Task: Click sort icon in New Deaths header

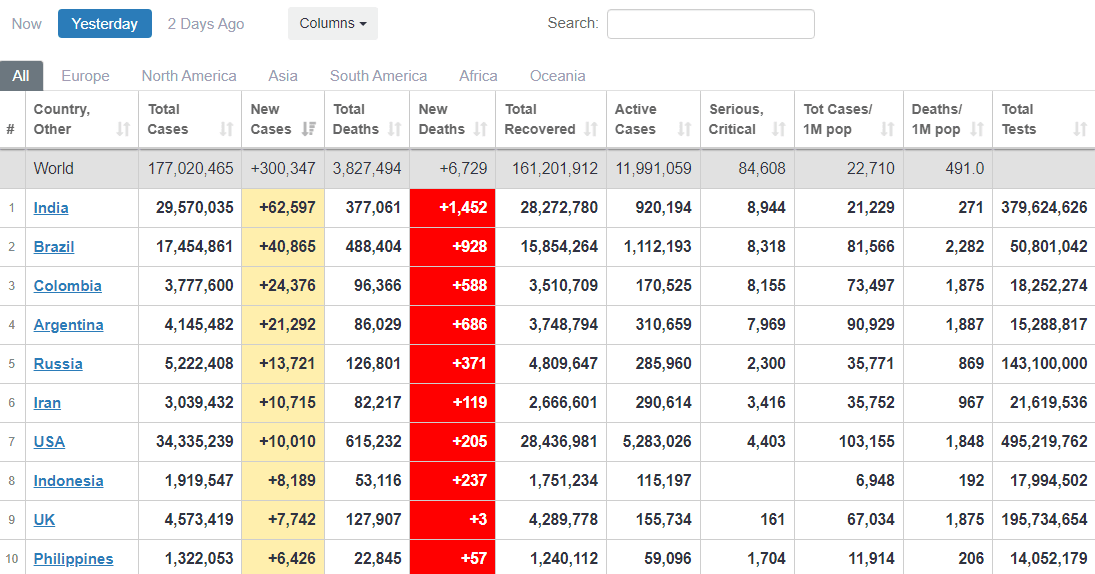Action: point(480,129)
